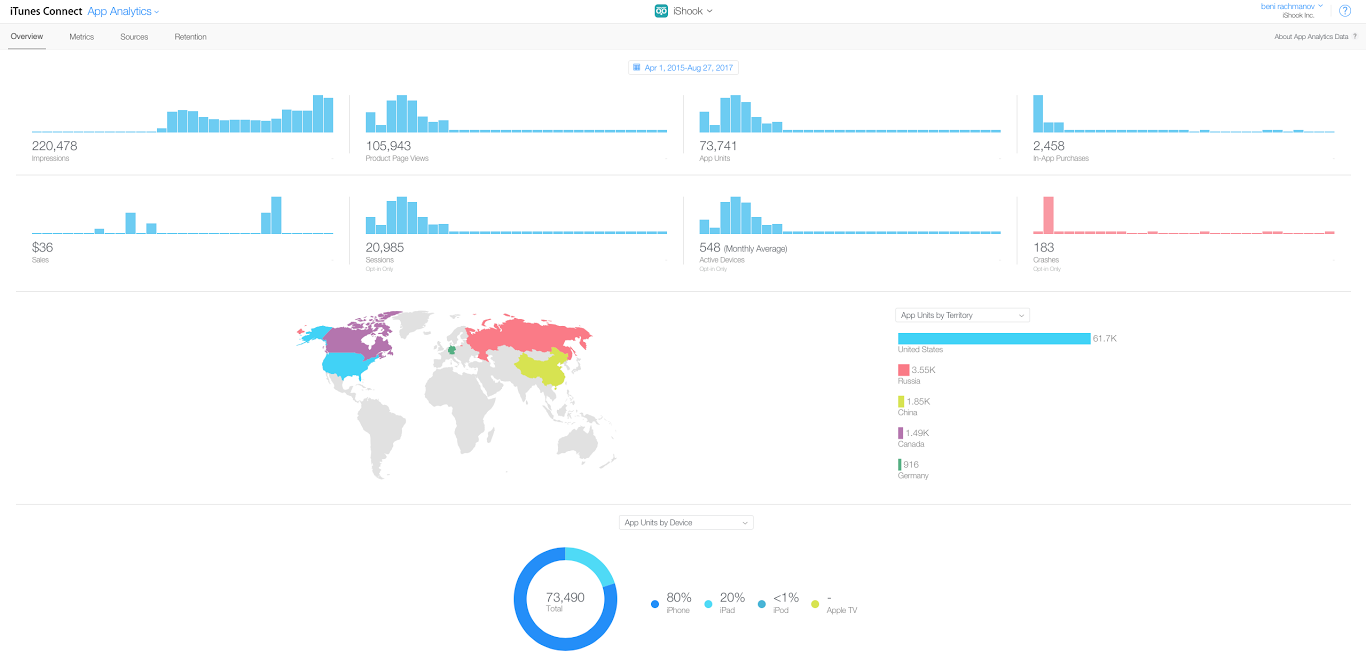The height and width of the screenshot is (668, 1366).
Task: Go to iTunes Connect home
Action: [46, 11]
